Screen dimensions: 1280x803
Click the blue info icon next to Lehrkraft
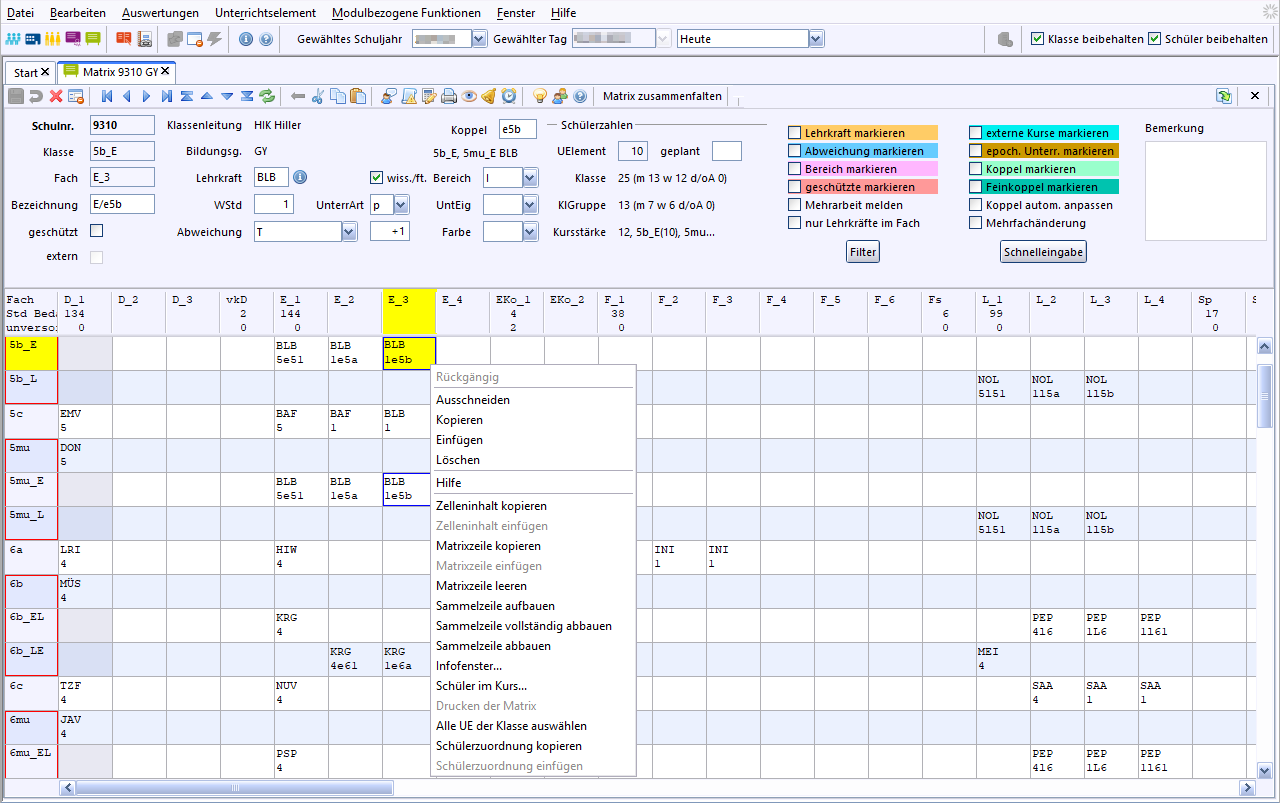click(299, 177)
